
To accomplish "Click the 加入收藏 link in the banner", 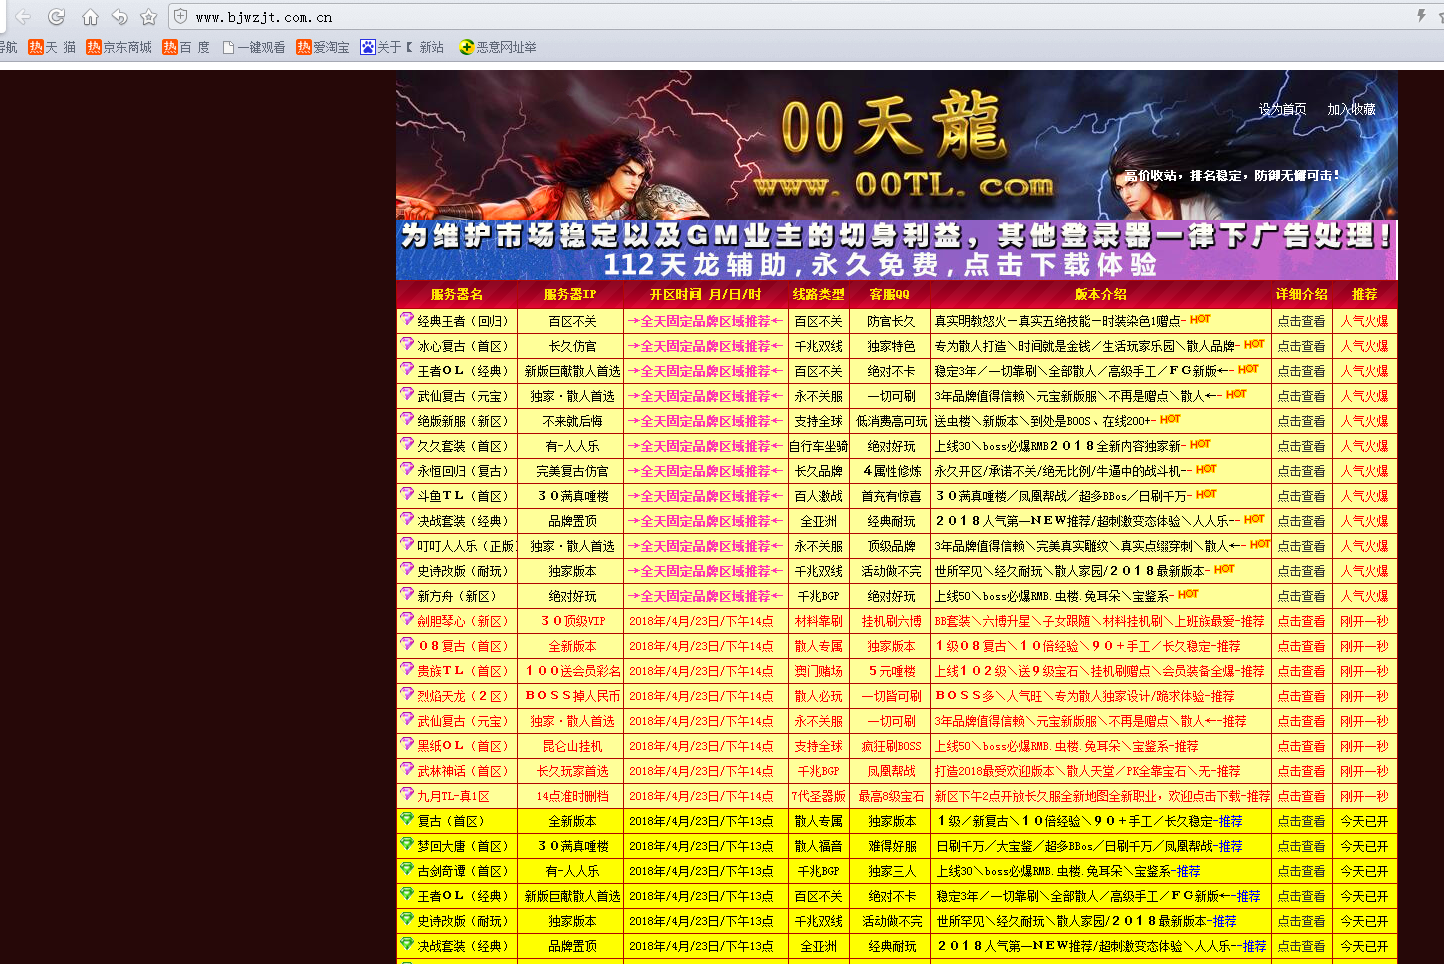I will (x=1351, y=109).
